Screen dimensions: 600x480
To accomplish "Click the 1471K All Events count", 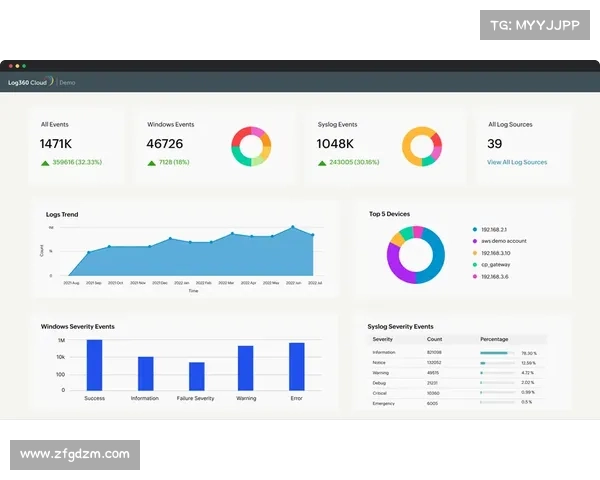I will (x=58, y=144).
